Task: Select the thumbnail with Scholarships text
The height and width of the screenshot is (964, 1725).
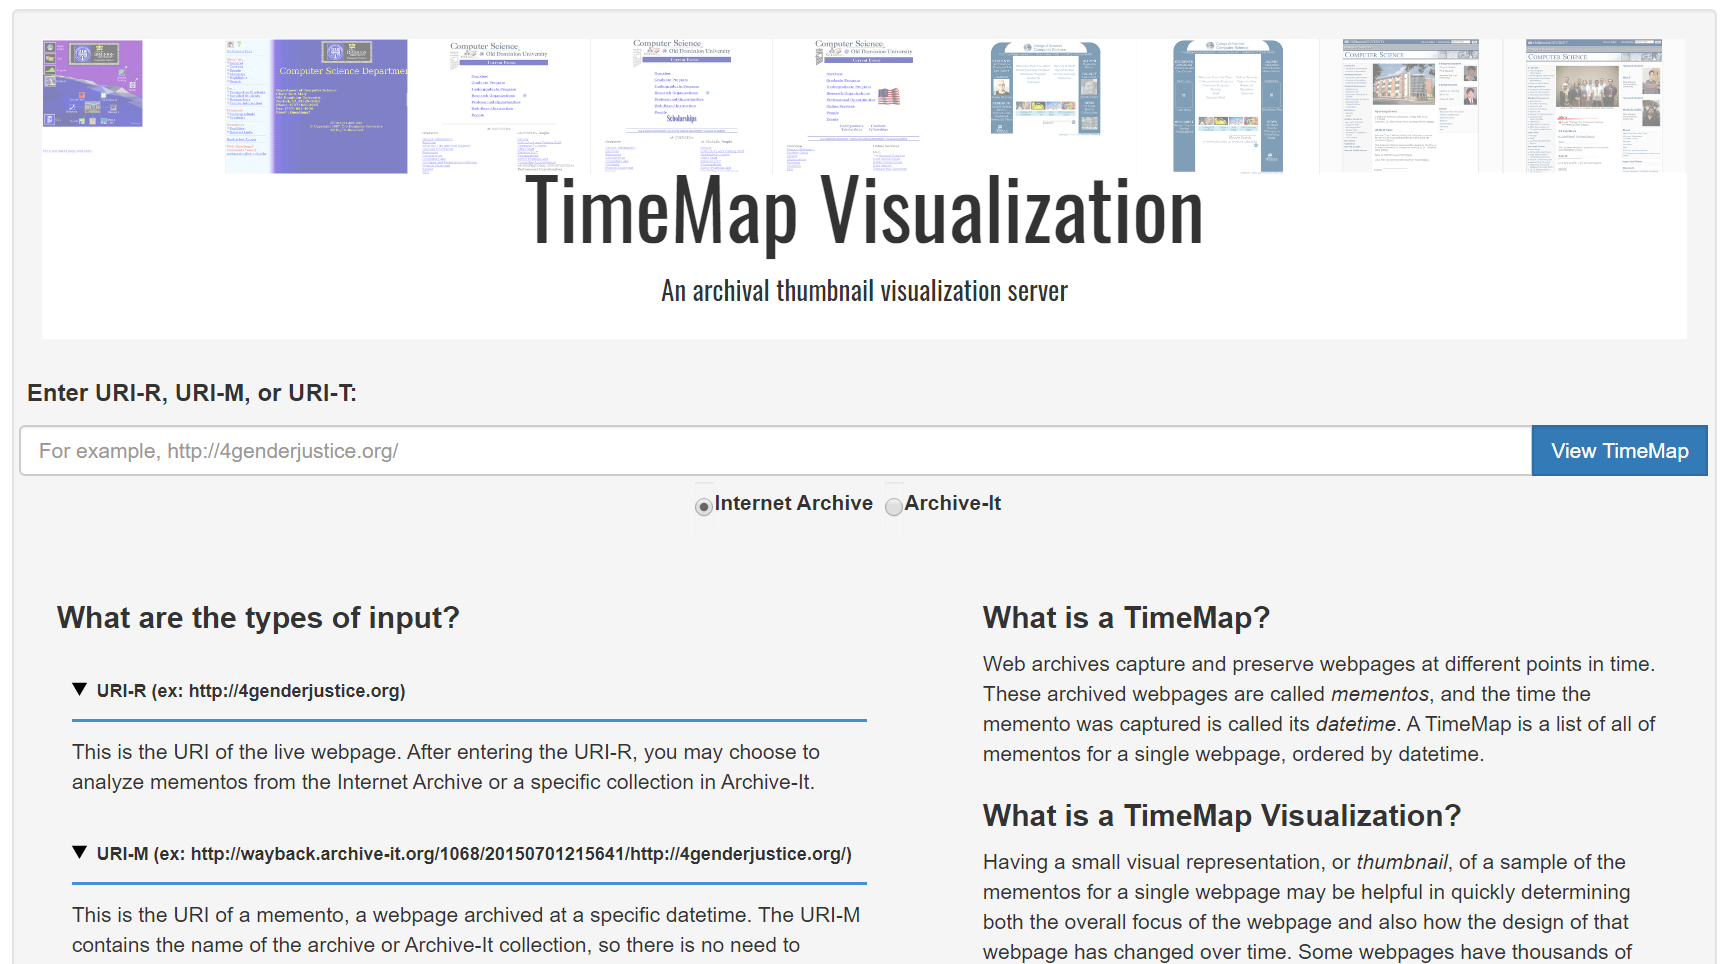Action: pos(681,106)
